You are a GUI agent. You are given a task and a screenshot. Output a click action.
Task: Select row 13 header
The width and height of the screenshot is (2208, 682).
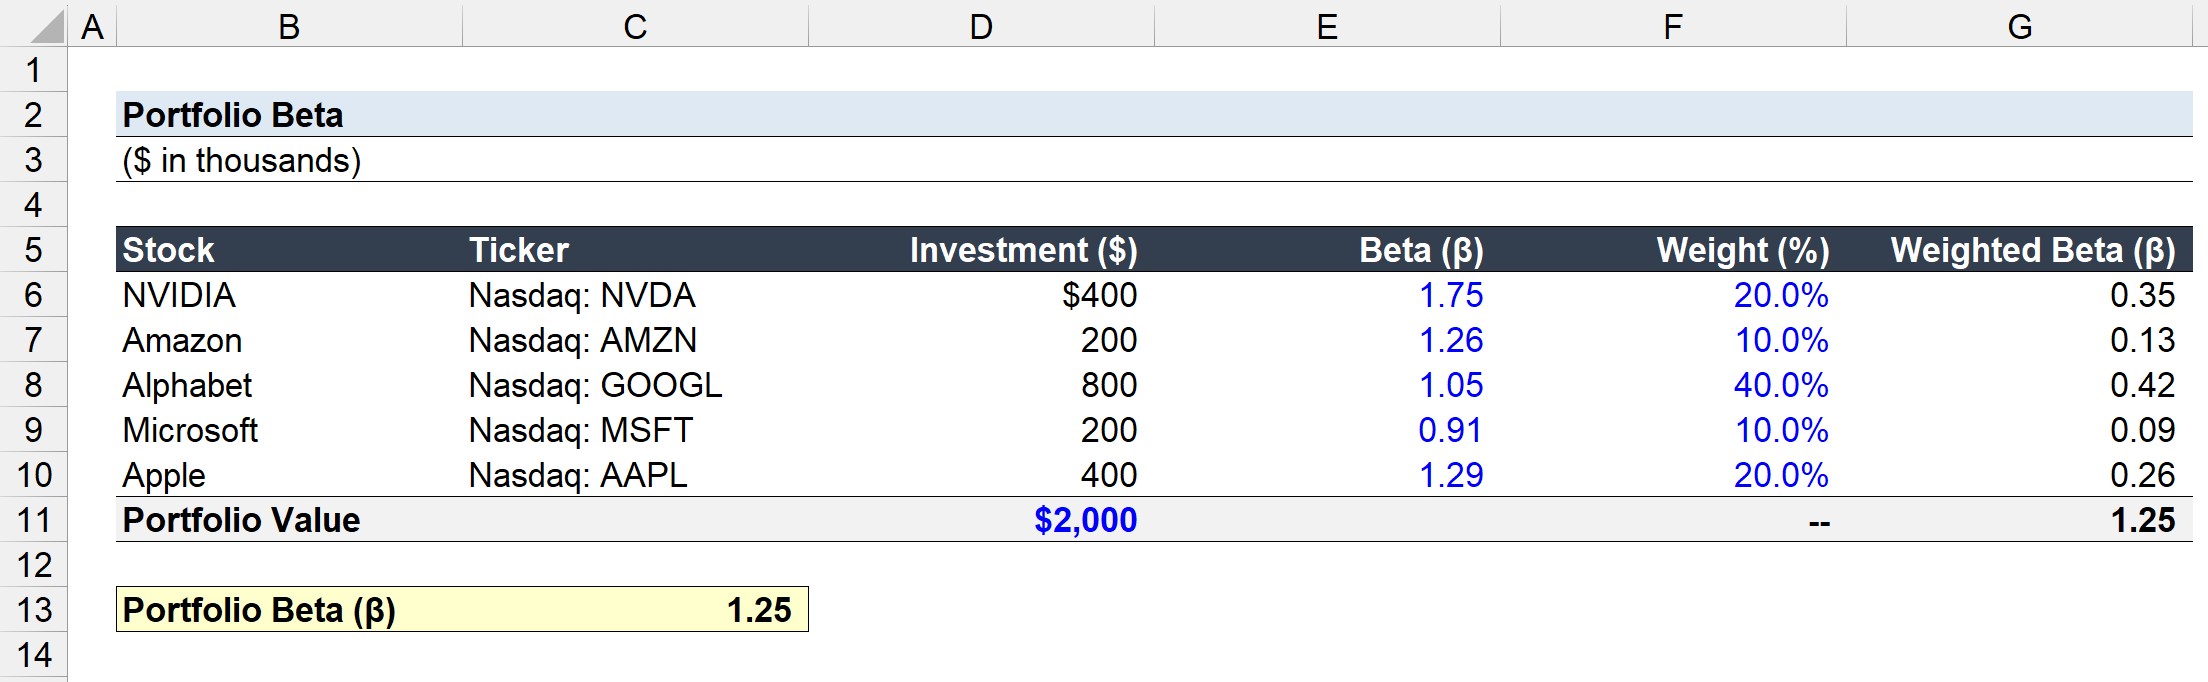pyautogui.click(x=33, y=610)
